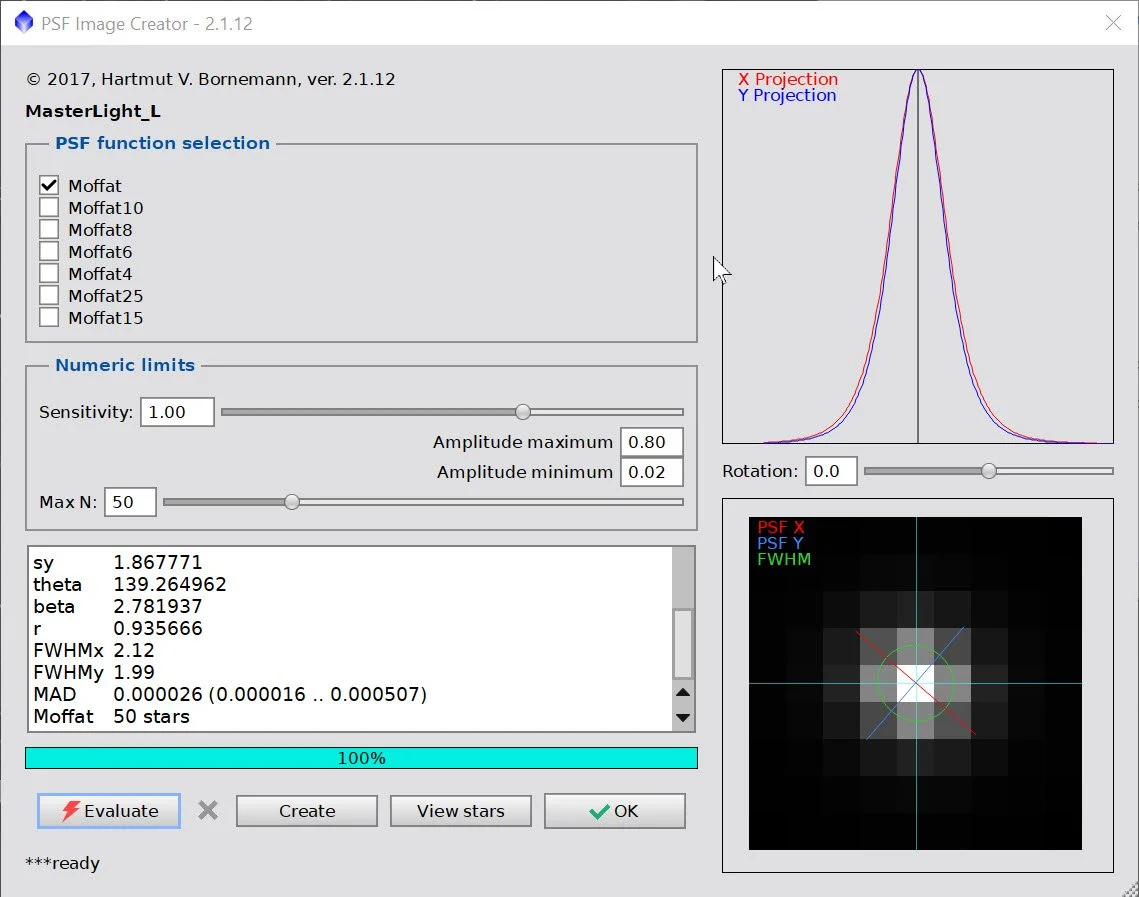Click the X/Y projection graph
The image size is (1139, 897).
pyautogui.click(x=917, y=256)
